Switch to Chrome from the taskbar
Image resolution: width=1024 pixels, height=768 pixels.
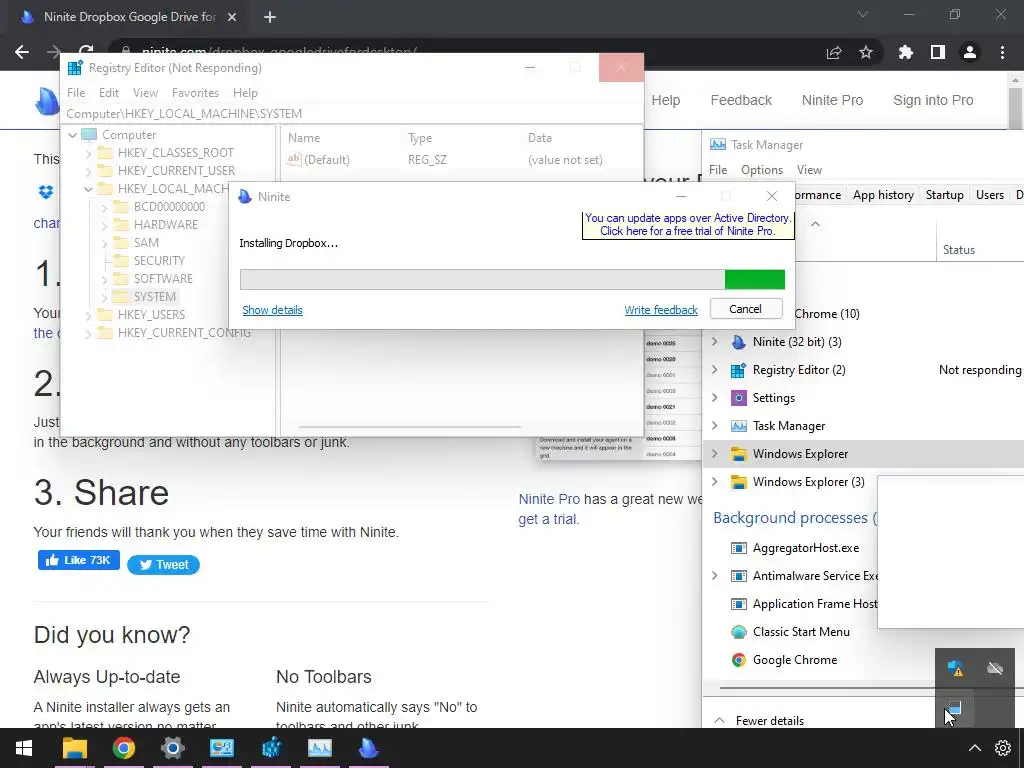pyautogui.click(x=123, y=748)
